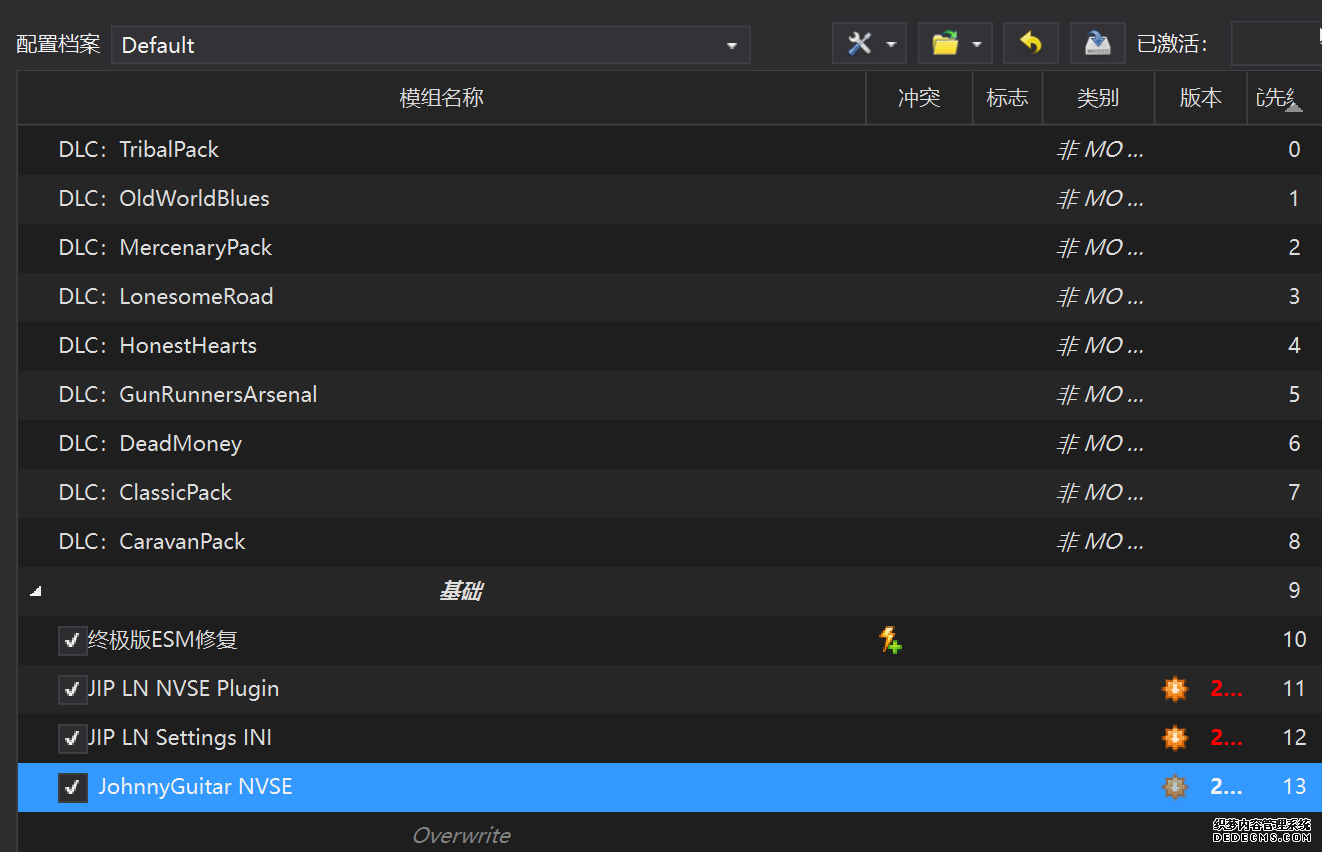Viewport: 1322px width, 852px height.
Task: Click the create backup icon
Action: pos(1098,44)
